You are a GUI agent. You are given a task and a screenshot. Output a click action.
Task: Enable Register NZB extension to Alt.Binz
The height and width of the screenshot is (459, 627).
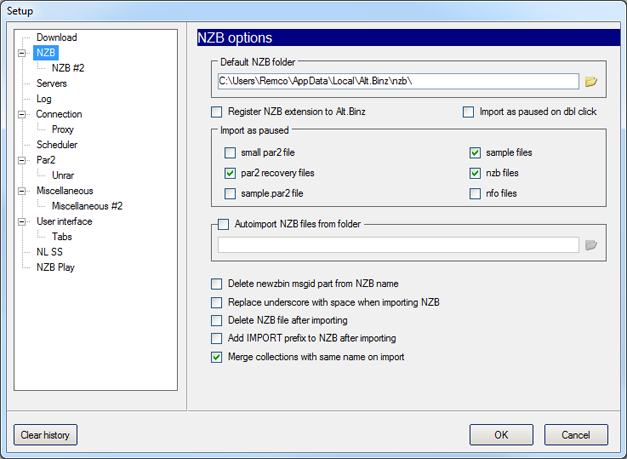coord(216,112)
